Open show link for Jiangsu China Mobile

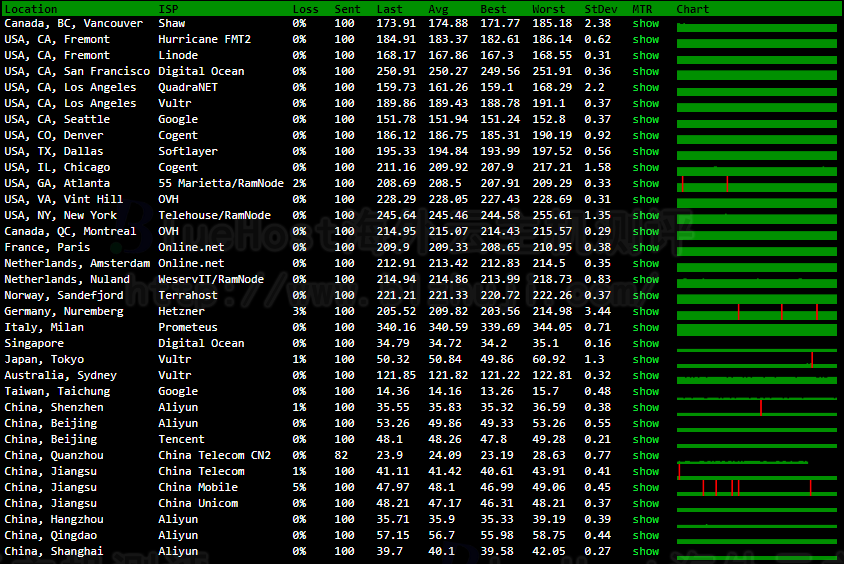coord(645,488)
